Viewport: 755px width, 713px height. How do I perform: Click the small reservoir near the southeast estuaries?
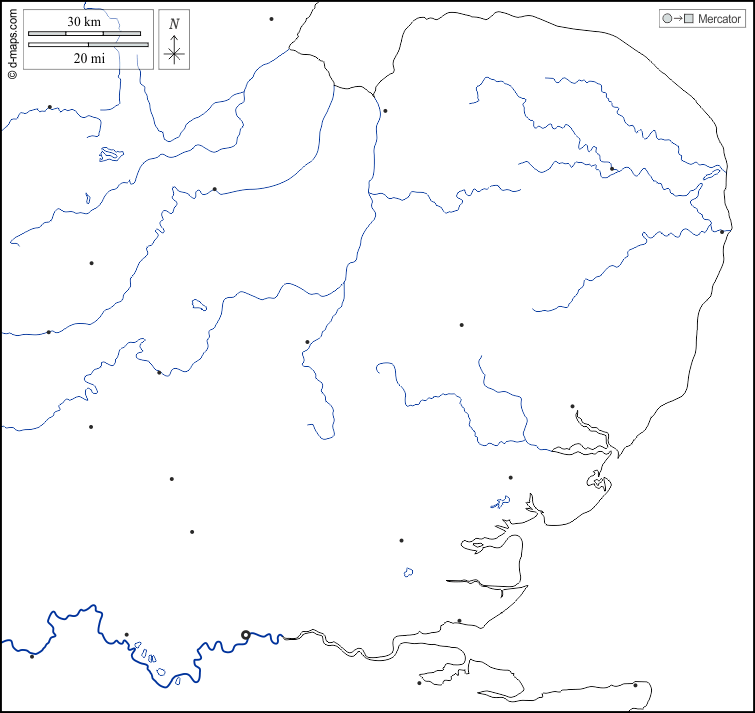[500, 503]
